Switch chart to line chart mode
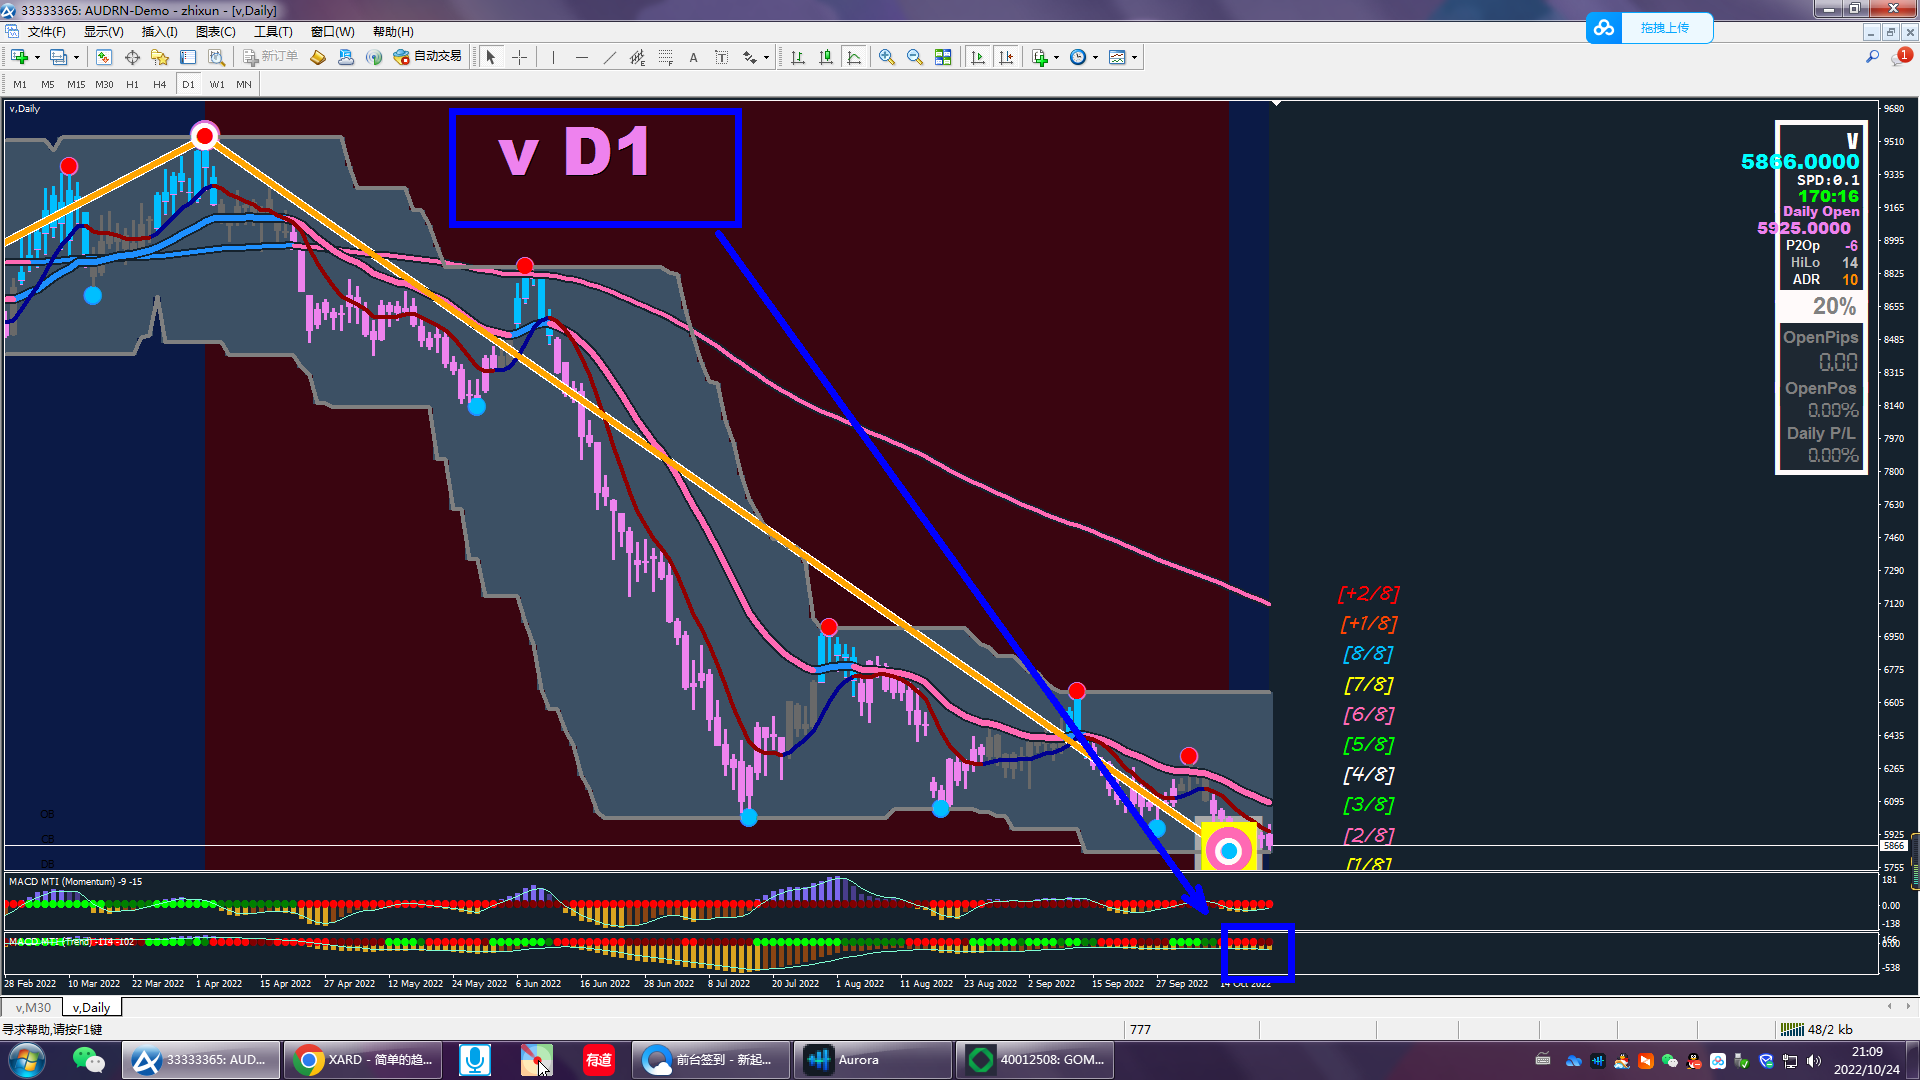Image resolution: width=1920 pixels, height=1080 pixels. (854, 58)
